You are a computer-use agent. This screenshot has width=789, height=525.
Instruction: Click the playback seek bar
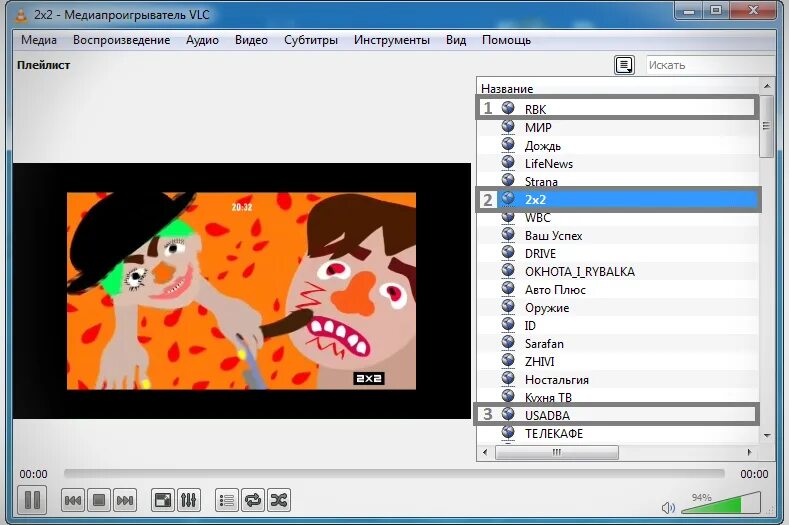click(394, 474)
